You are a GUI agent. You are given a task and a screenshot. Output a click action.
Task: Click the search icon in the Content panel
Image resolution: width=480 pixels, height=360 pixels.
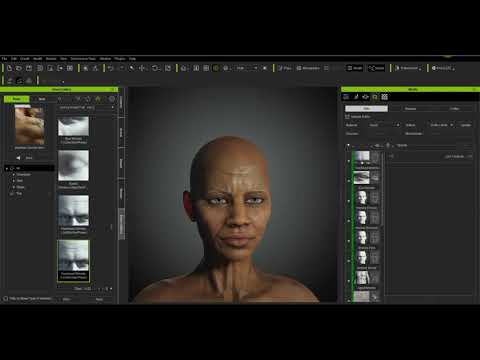click(60, 99)
